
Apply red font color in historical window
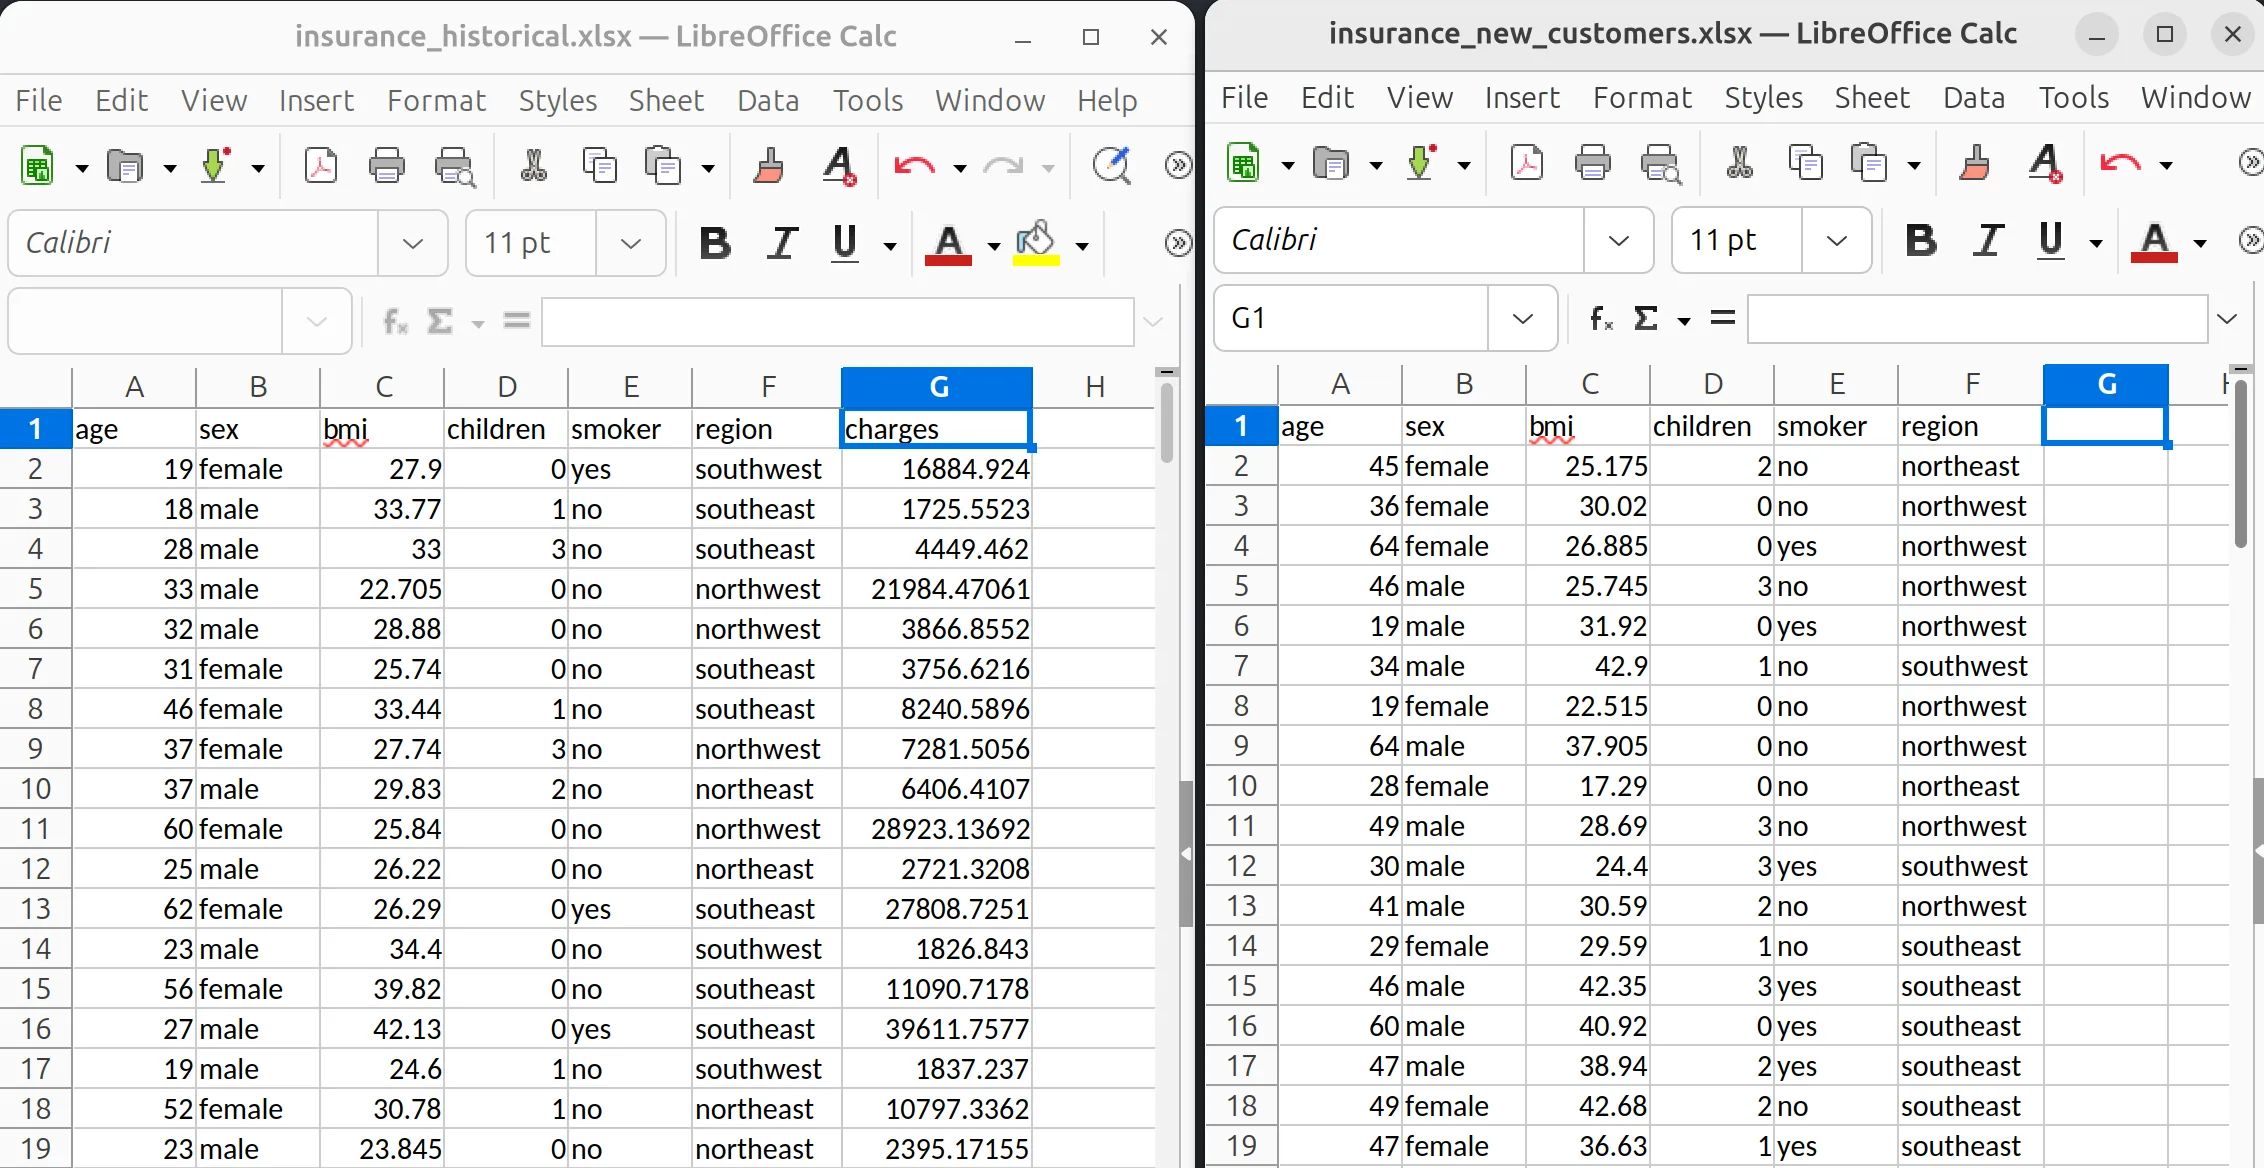(948, 243)
